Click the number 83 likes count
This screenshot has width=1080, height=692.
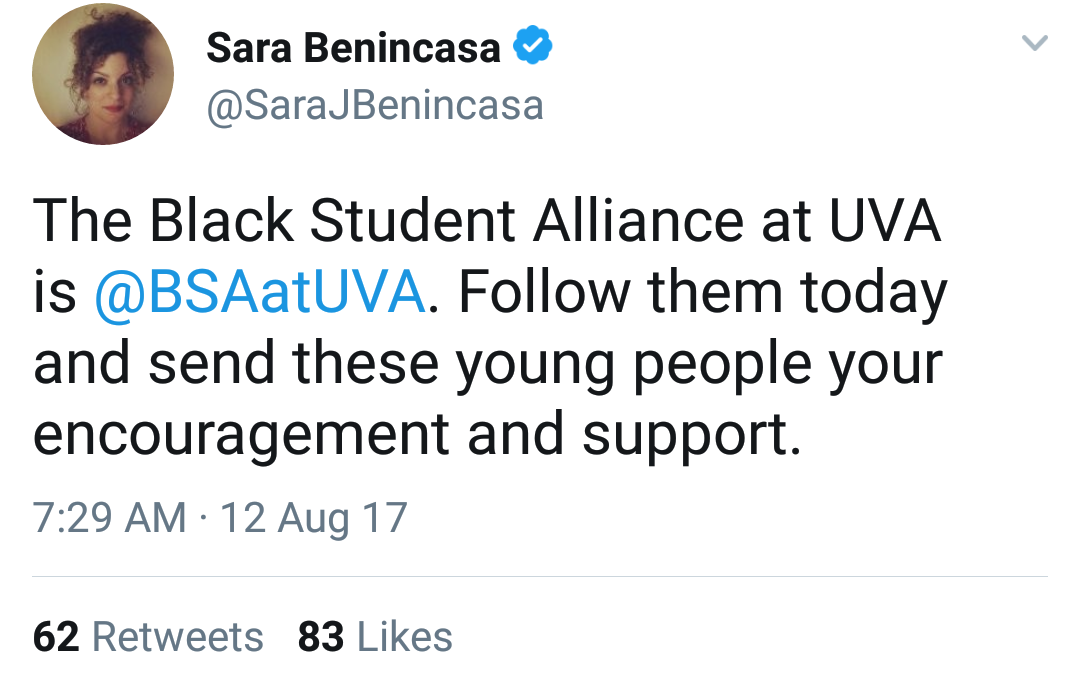[x=320, y=637]
